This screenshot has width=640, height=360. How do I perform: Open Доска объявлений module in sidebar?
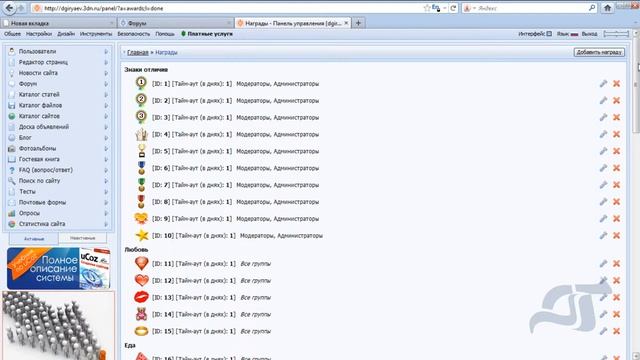point(44,127)
